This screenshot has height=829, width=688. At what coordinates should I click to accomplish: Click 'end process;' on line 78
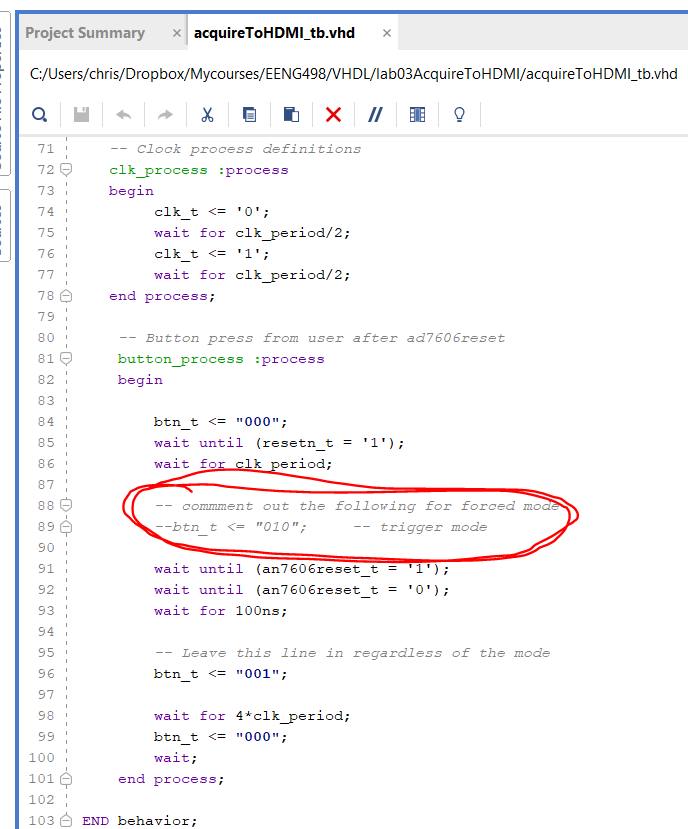click(x=162, y=297)
